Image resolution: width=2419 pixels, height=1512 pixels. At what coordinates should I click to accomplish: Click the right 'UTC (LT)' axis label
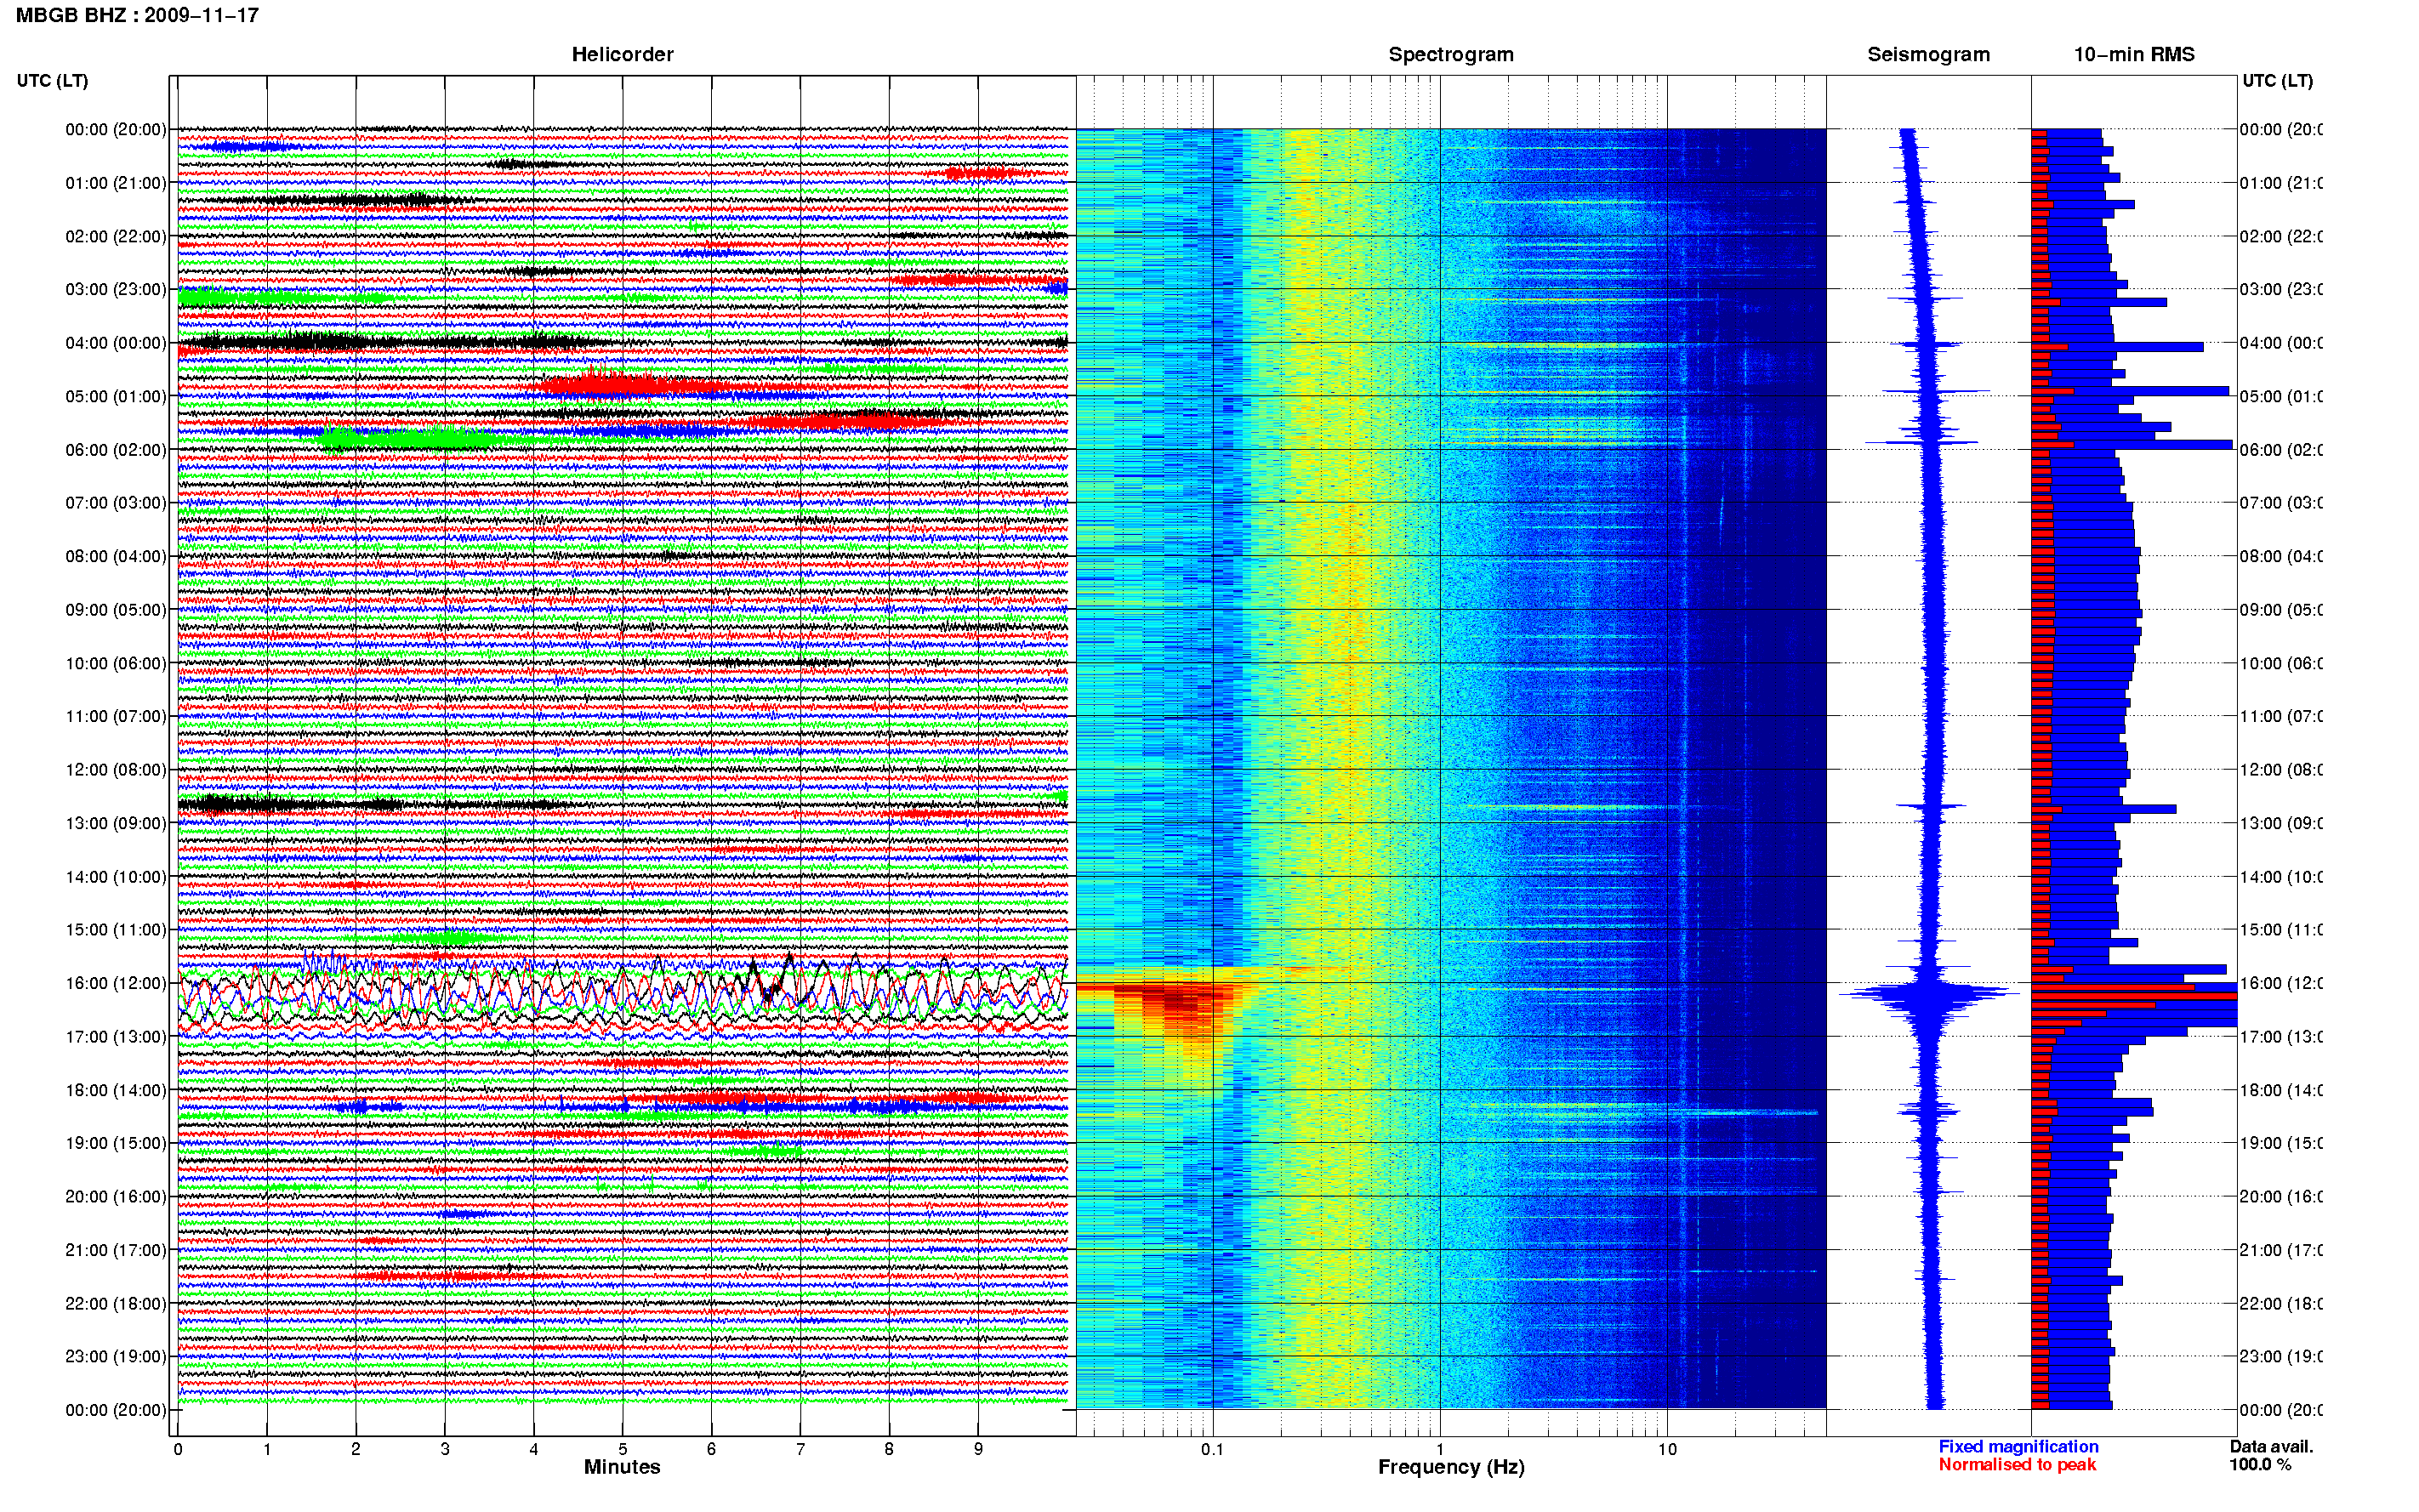2277,80
